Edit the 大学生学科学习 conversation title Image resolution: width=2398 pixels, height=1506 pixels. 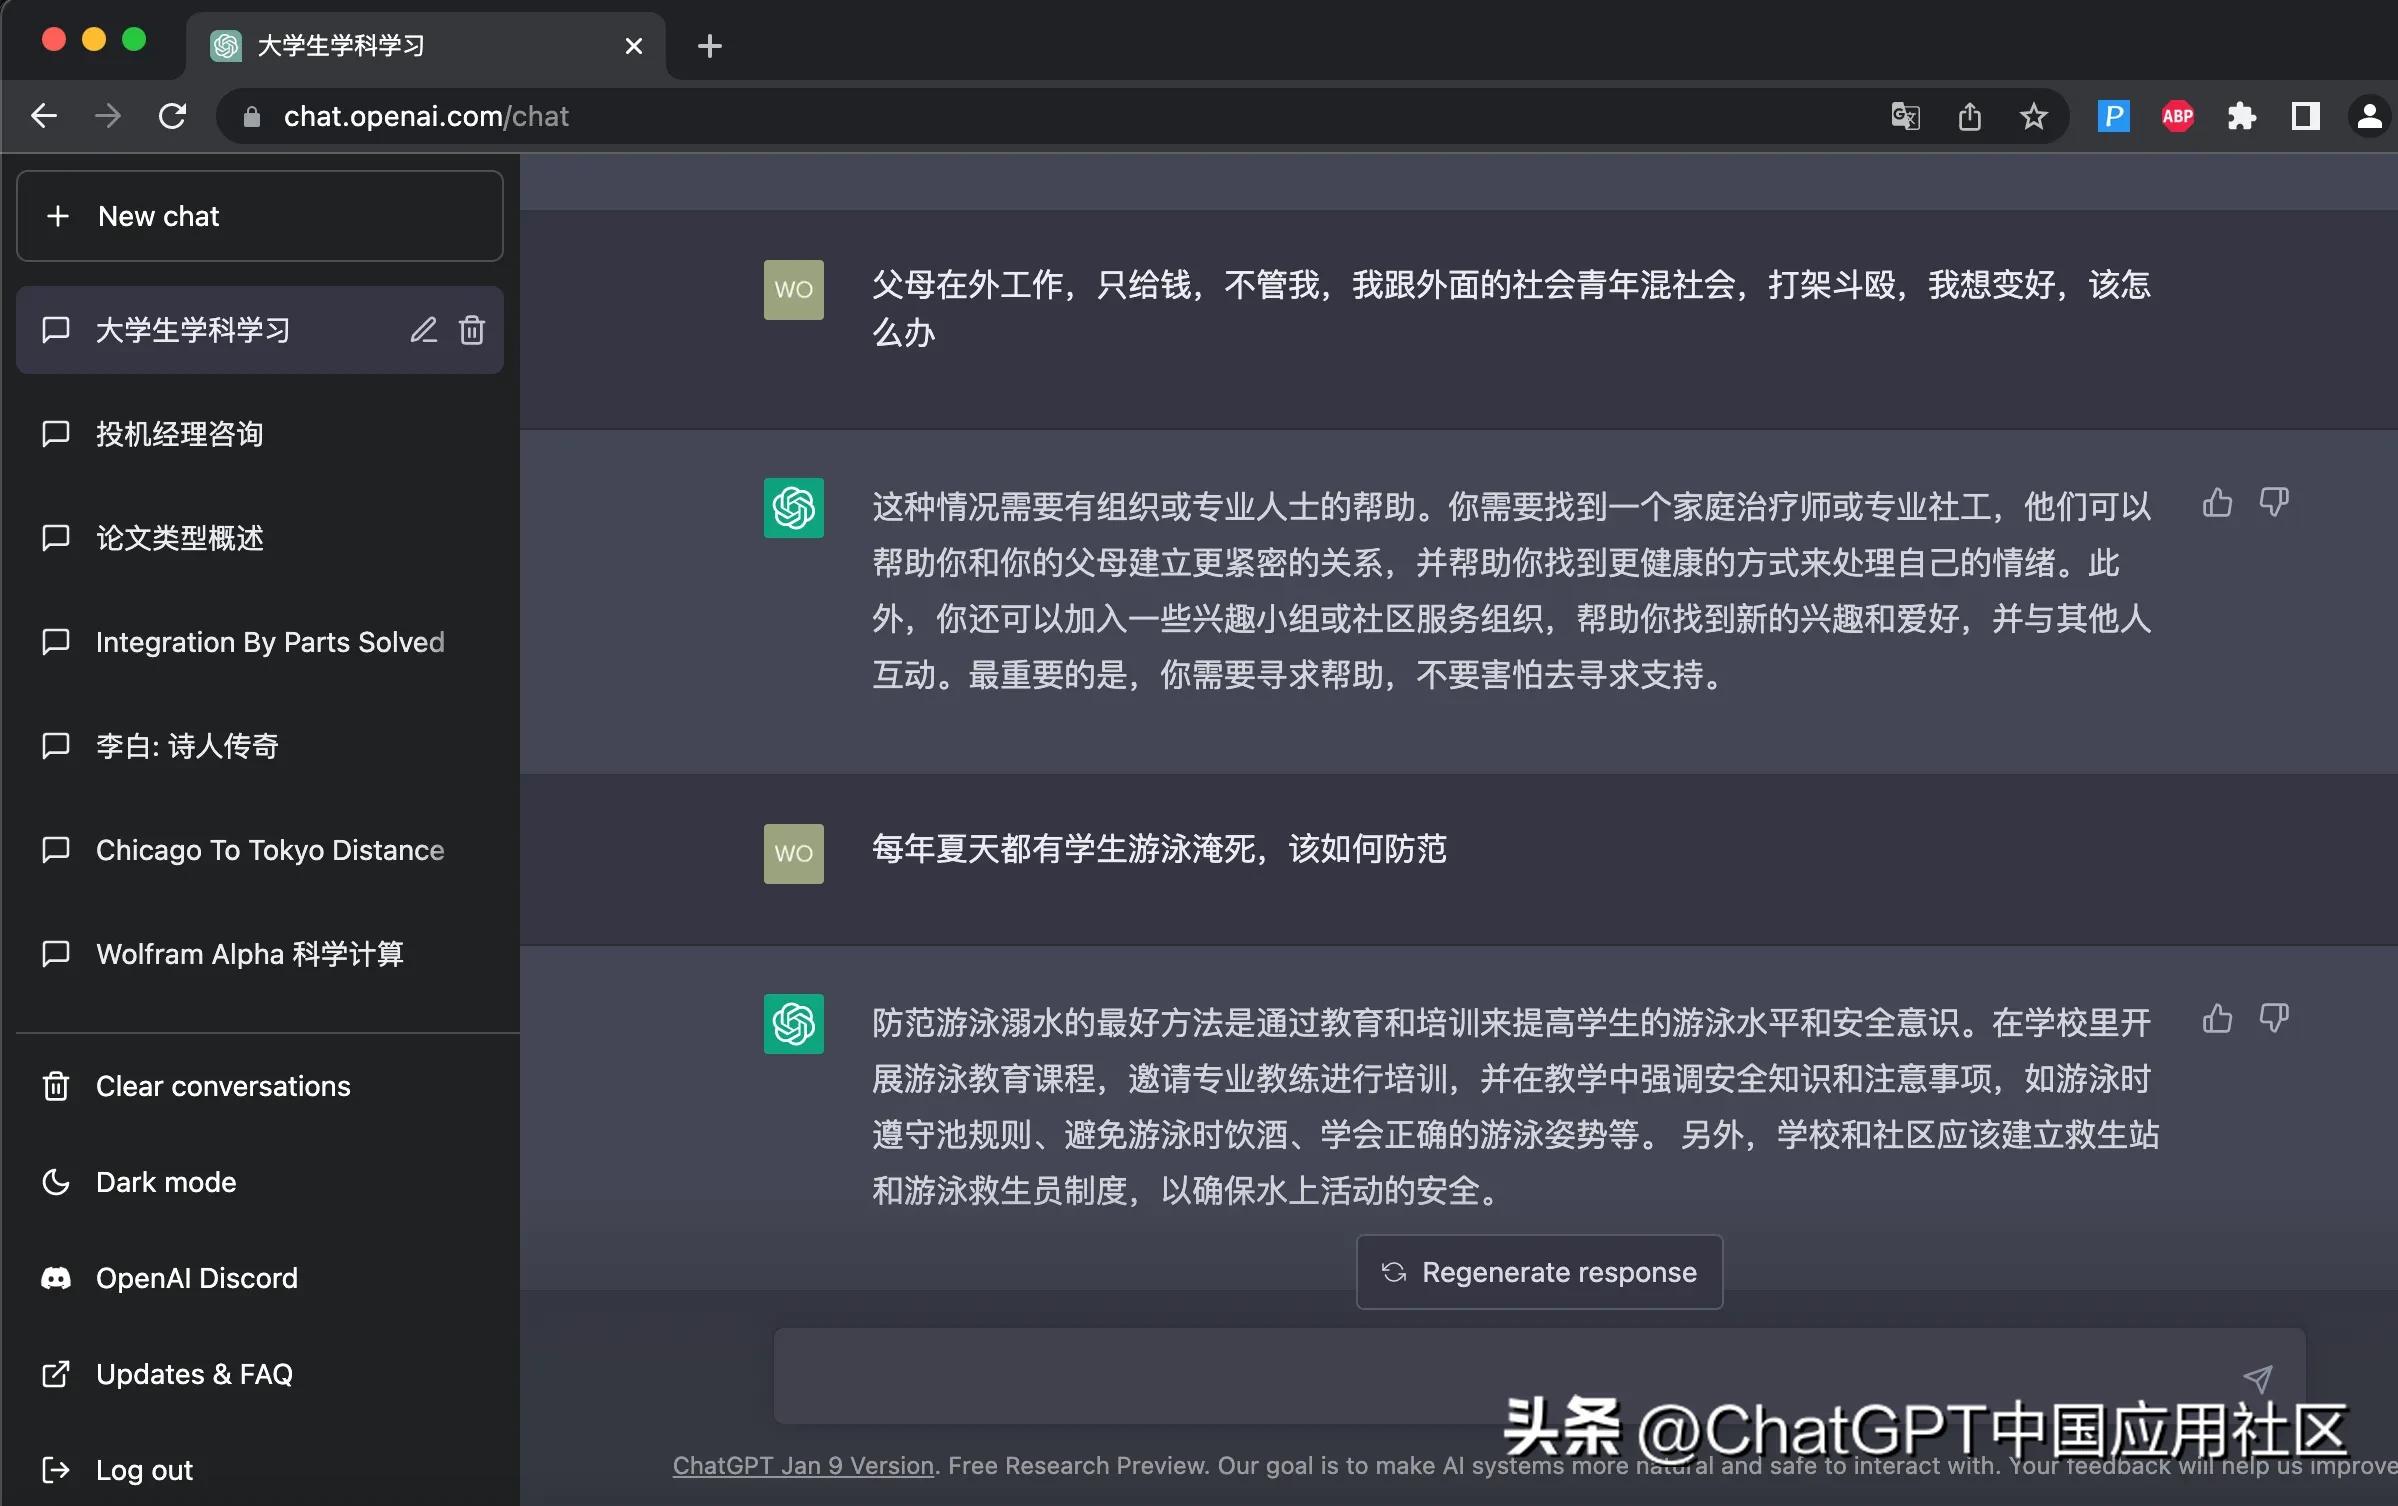[x=423, y=330]
